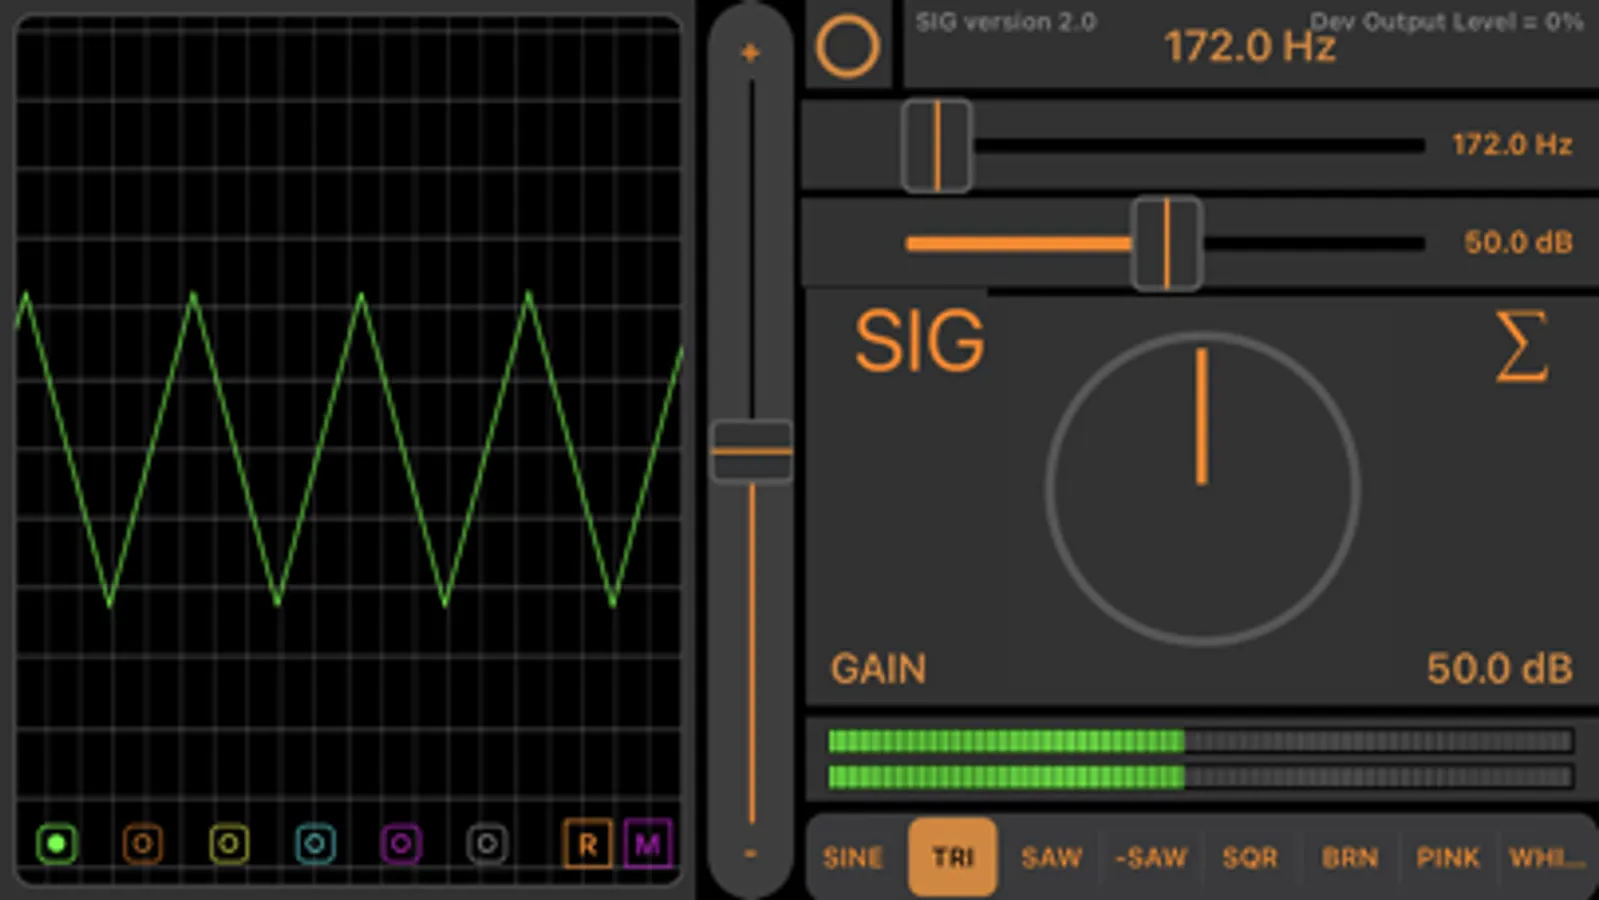The height and width of the screenshot is (900, 1599).
Task: Click the Dev Output Level = 0% text
Action: (x=1446, y=22)
